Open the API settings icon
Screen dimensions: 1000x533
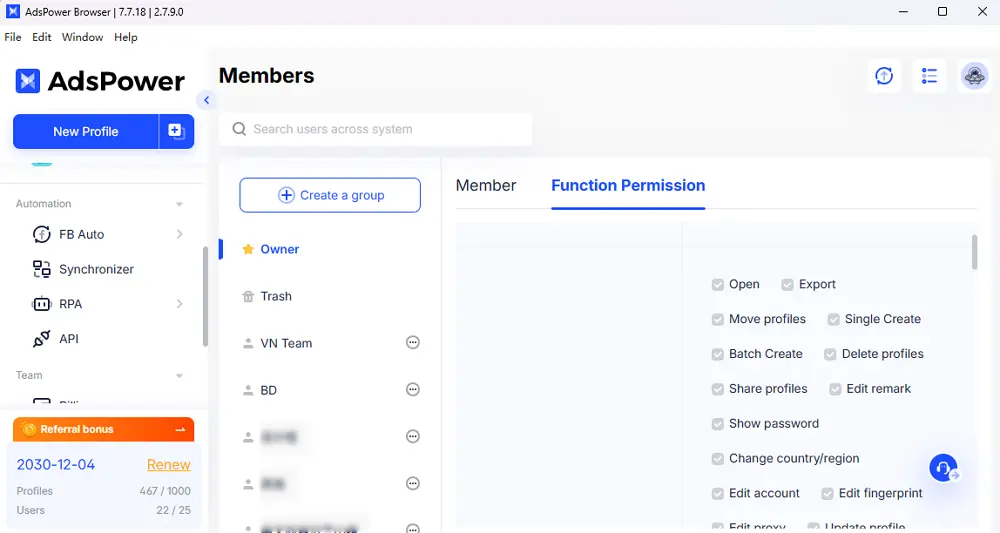(x=42, y=339)
